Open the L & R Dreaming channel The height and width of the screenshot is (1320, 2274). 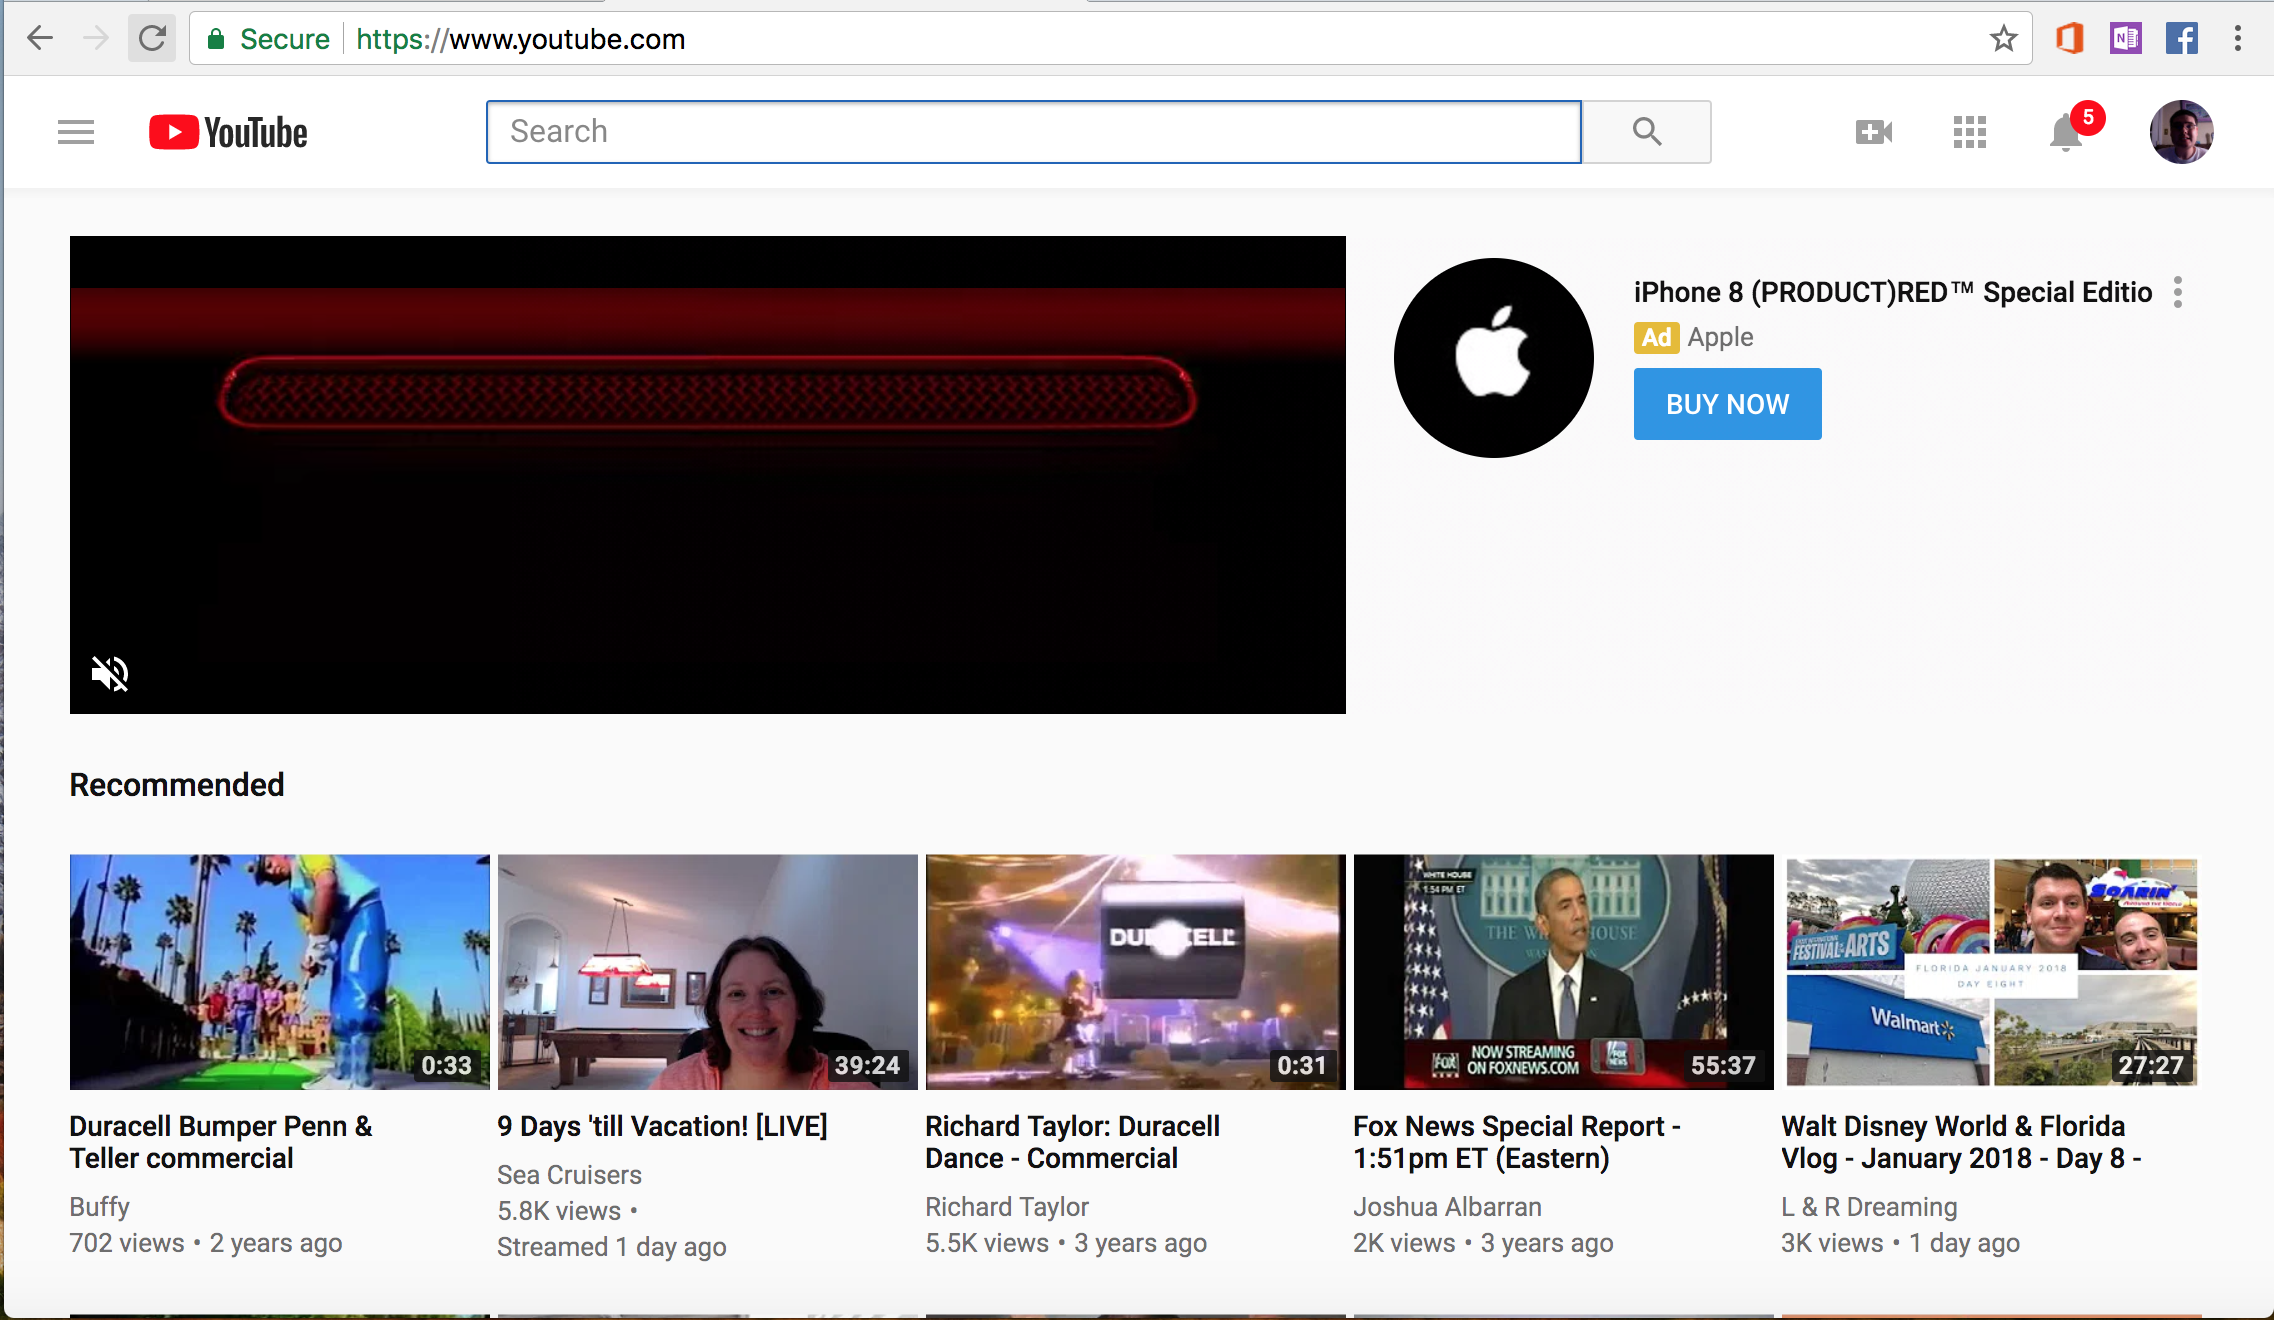point(1869,1207)
